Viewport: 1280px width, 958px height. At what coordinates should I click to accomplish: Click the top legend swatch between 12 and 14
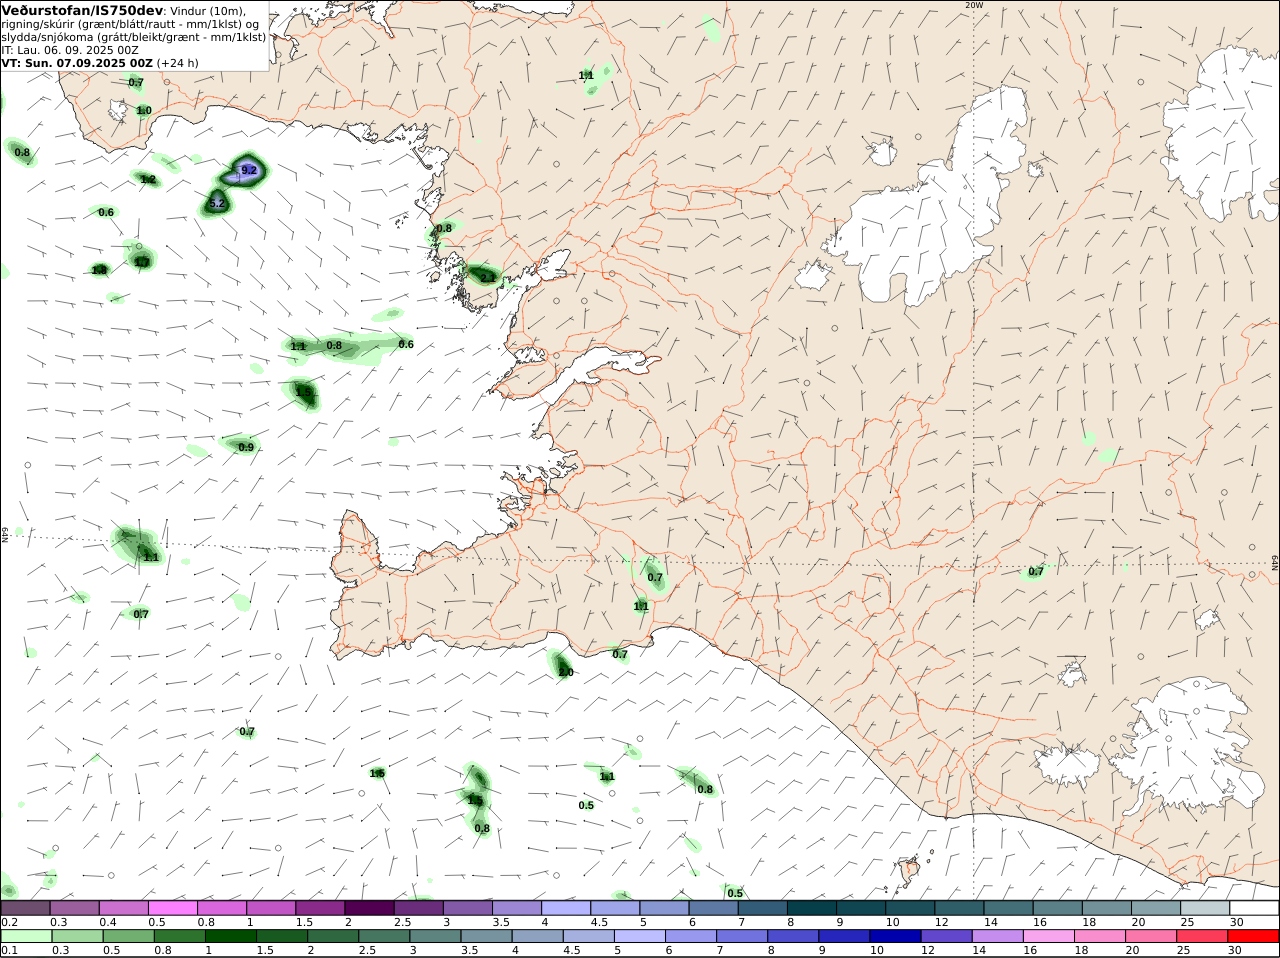959,908
